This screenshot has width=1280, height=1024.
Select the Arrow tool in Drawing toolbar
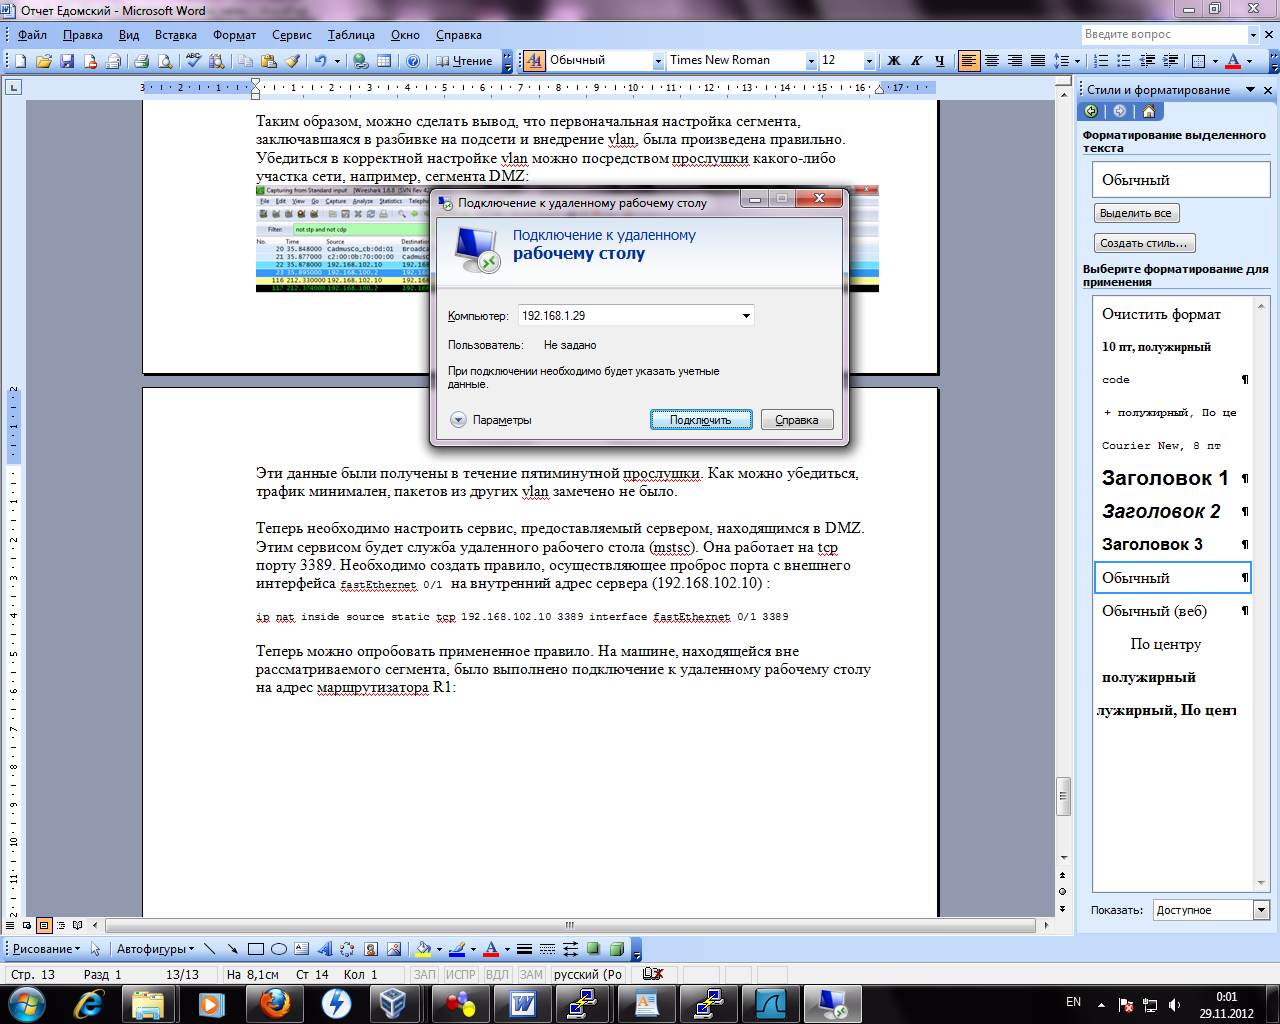coord(232,949)
